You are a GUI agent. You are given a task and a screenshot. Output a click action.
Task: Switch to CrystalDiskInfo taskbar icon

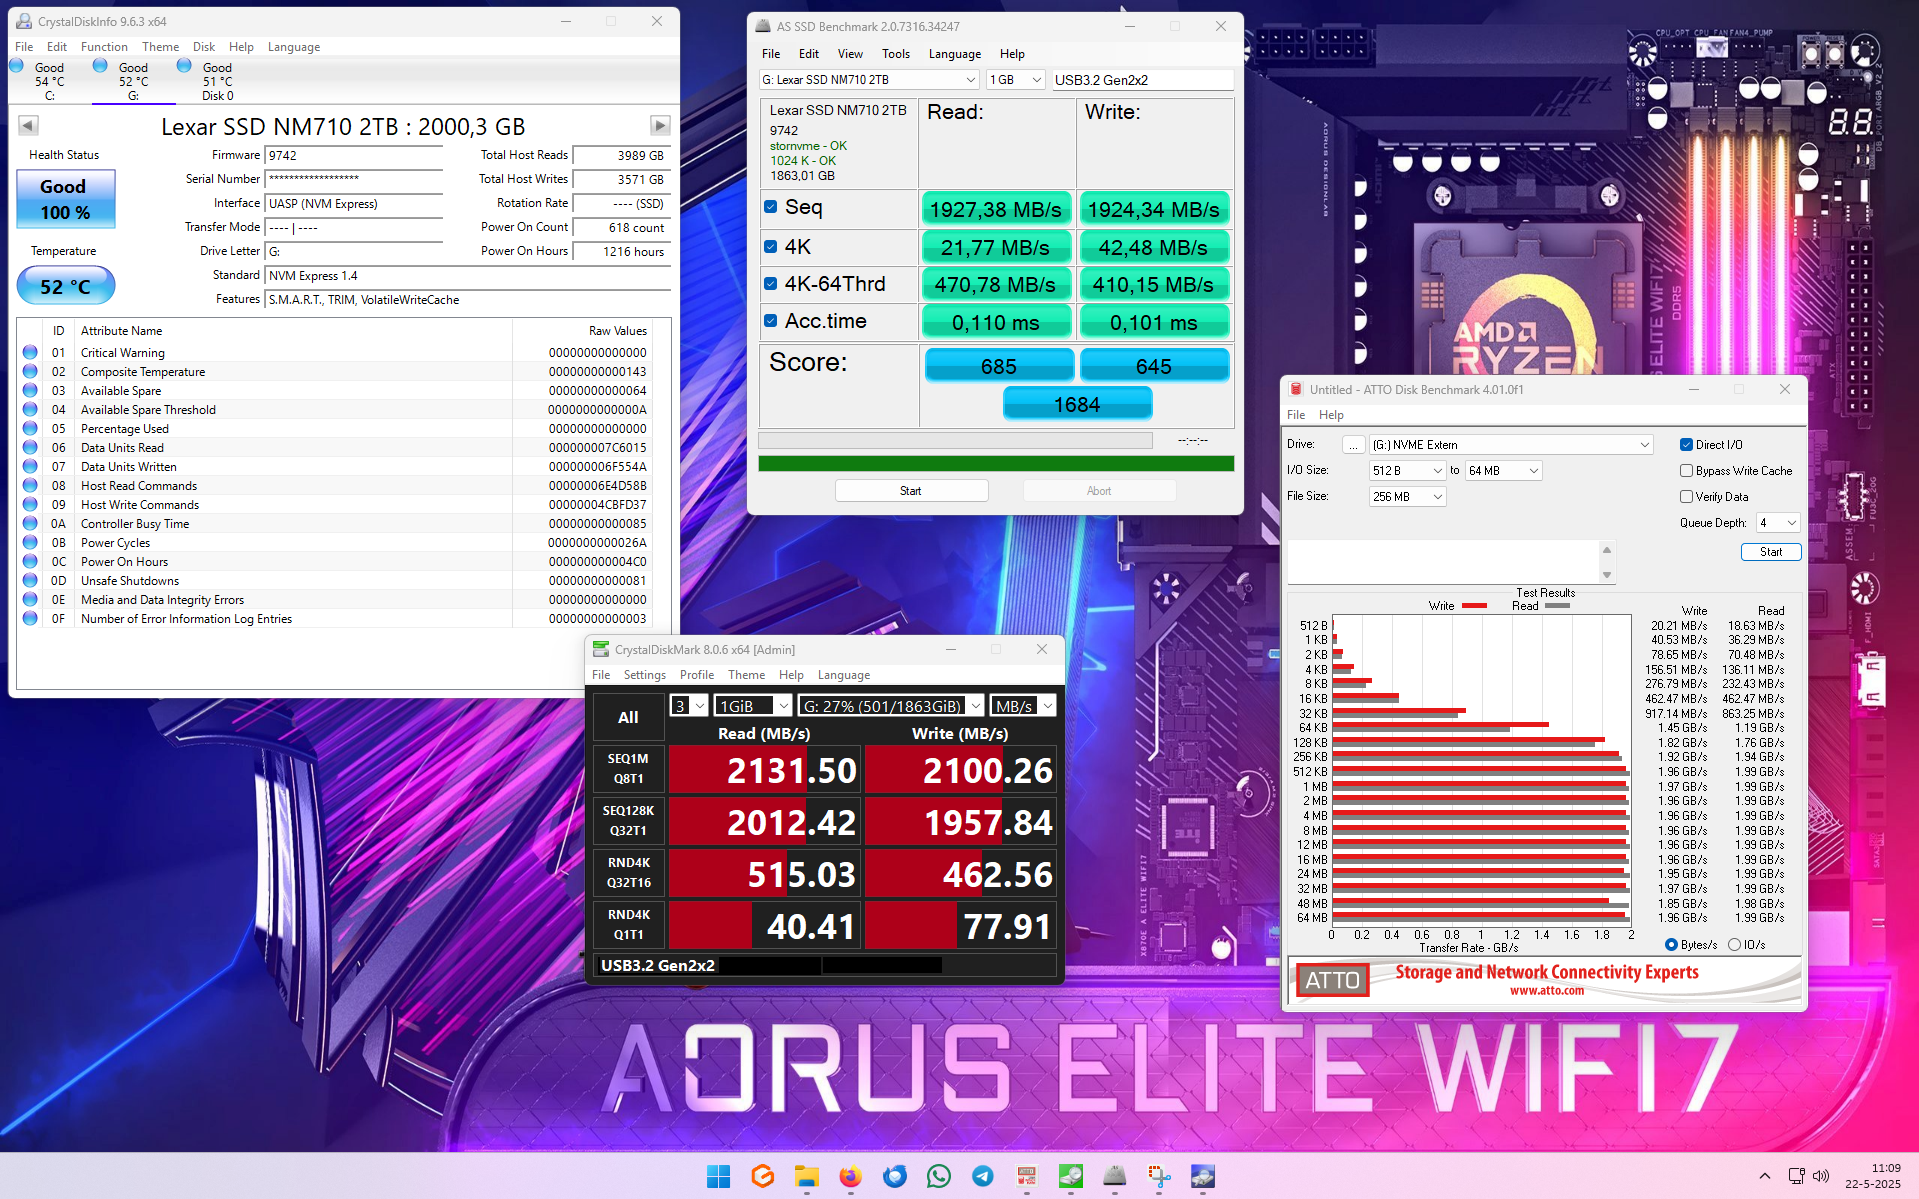(1202, 1176)
